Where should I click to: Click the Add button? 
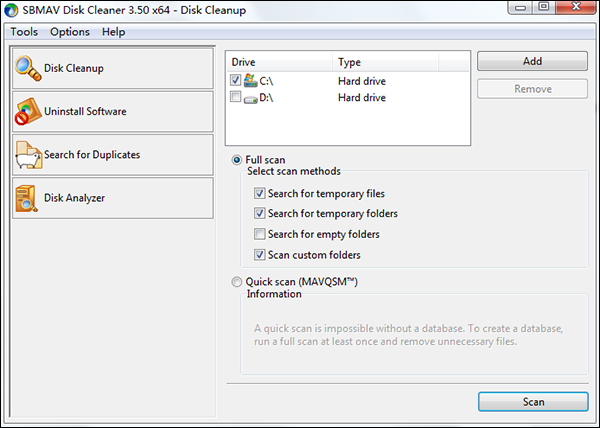point(532,61)
